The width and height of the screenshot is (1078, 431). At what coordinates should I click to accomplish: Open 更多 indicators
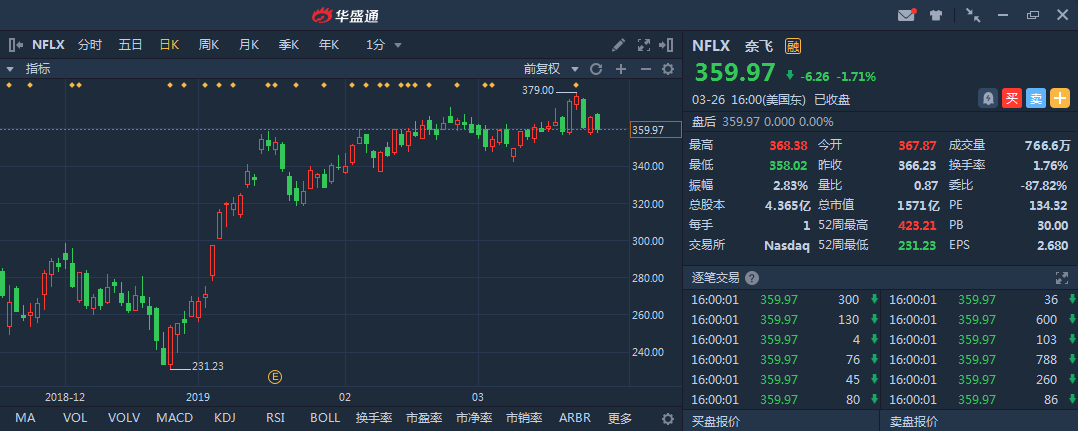coord(619,418)
